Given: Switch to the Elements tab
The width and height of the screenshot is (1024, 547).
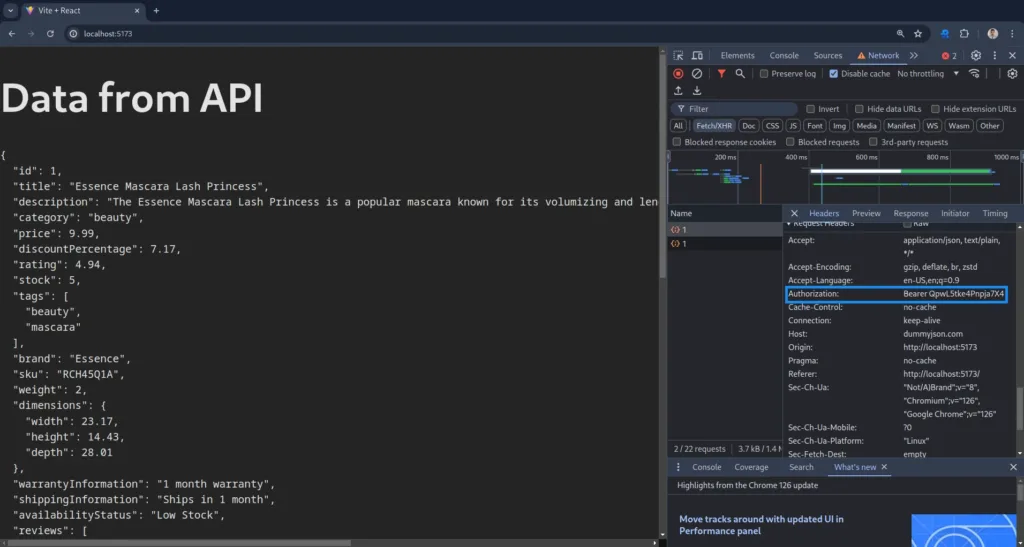Looking at the screenshot, I should click(x=737, y=55).
